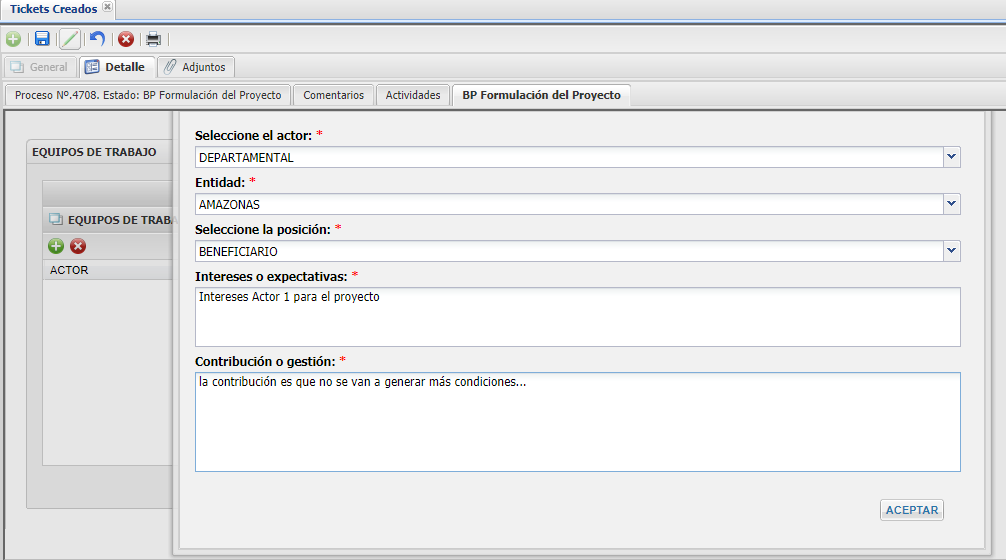The width and height of the screenshot is (1006, 560).
Task: Click the red delete icon in toolbar
Action: coord(126,39)
